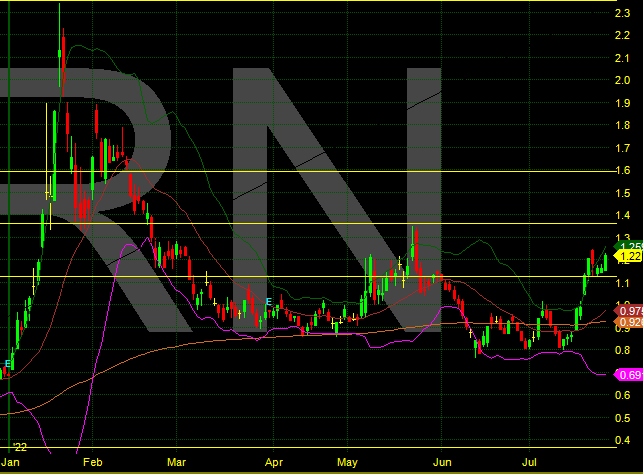Screen dimensions: 643x474
Task: Click the orange 0.92 moving average tag
Action: (x=630, y=322)
